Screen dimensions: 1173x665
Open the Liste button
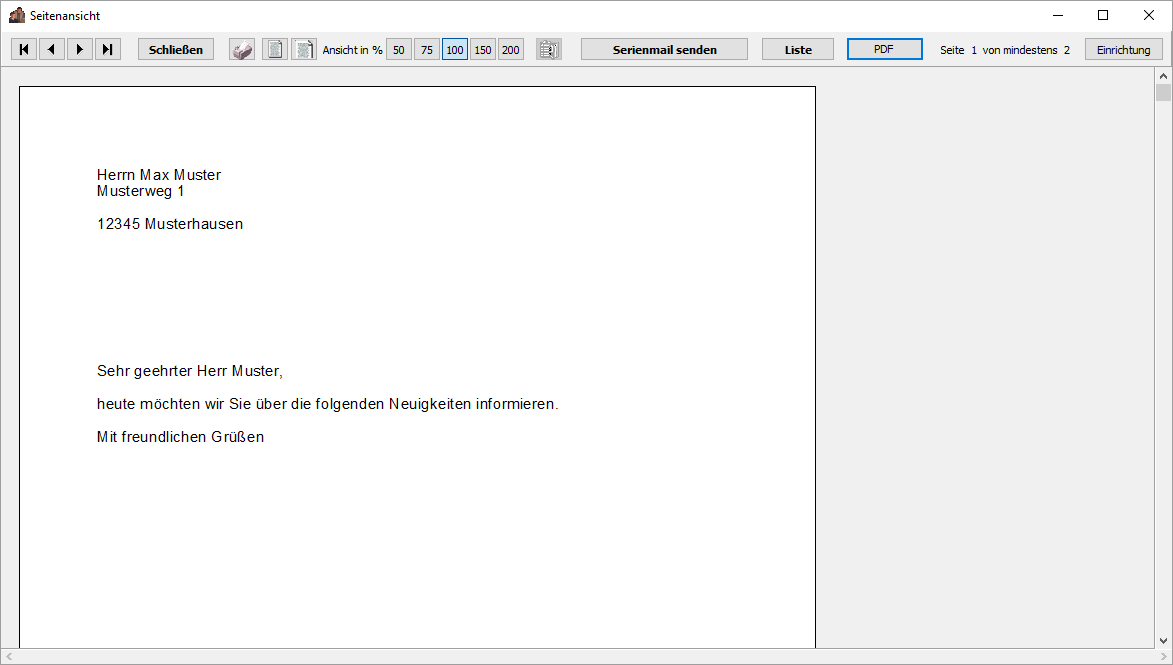click(x=798, y=49)
